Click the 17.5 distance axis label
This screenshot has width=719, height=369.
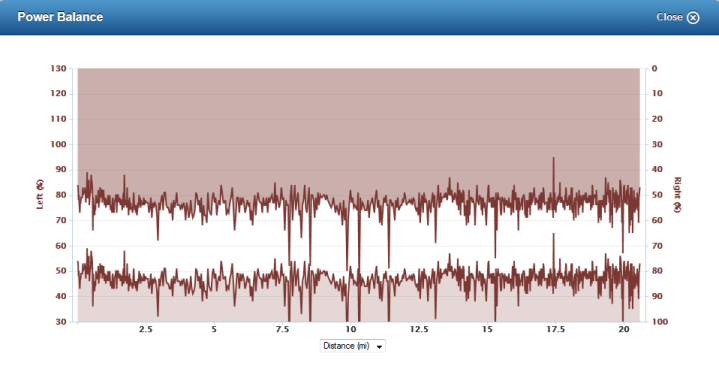555,329
